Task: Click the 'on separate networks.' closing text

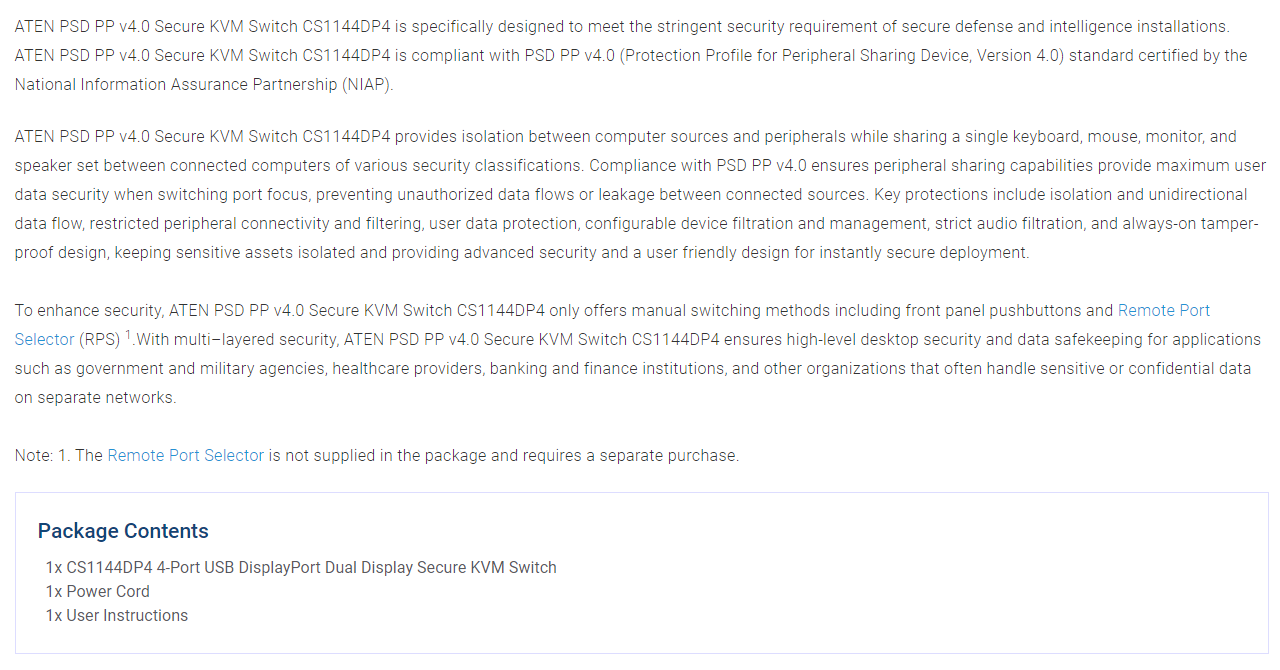Action: 95,398
